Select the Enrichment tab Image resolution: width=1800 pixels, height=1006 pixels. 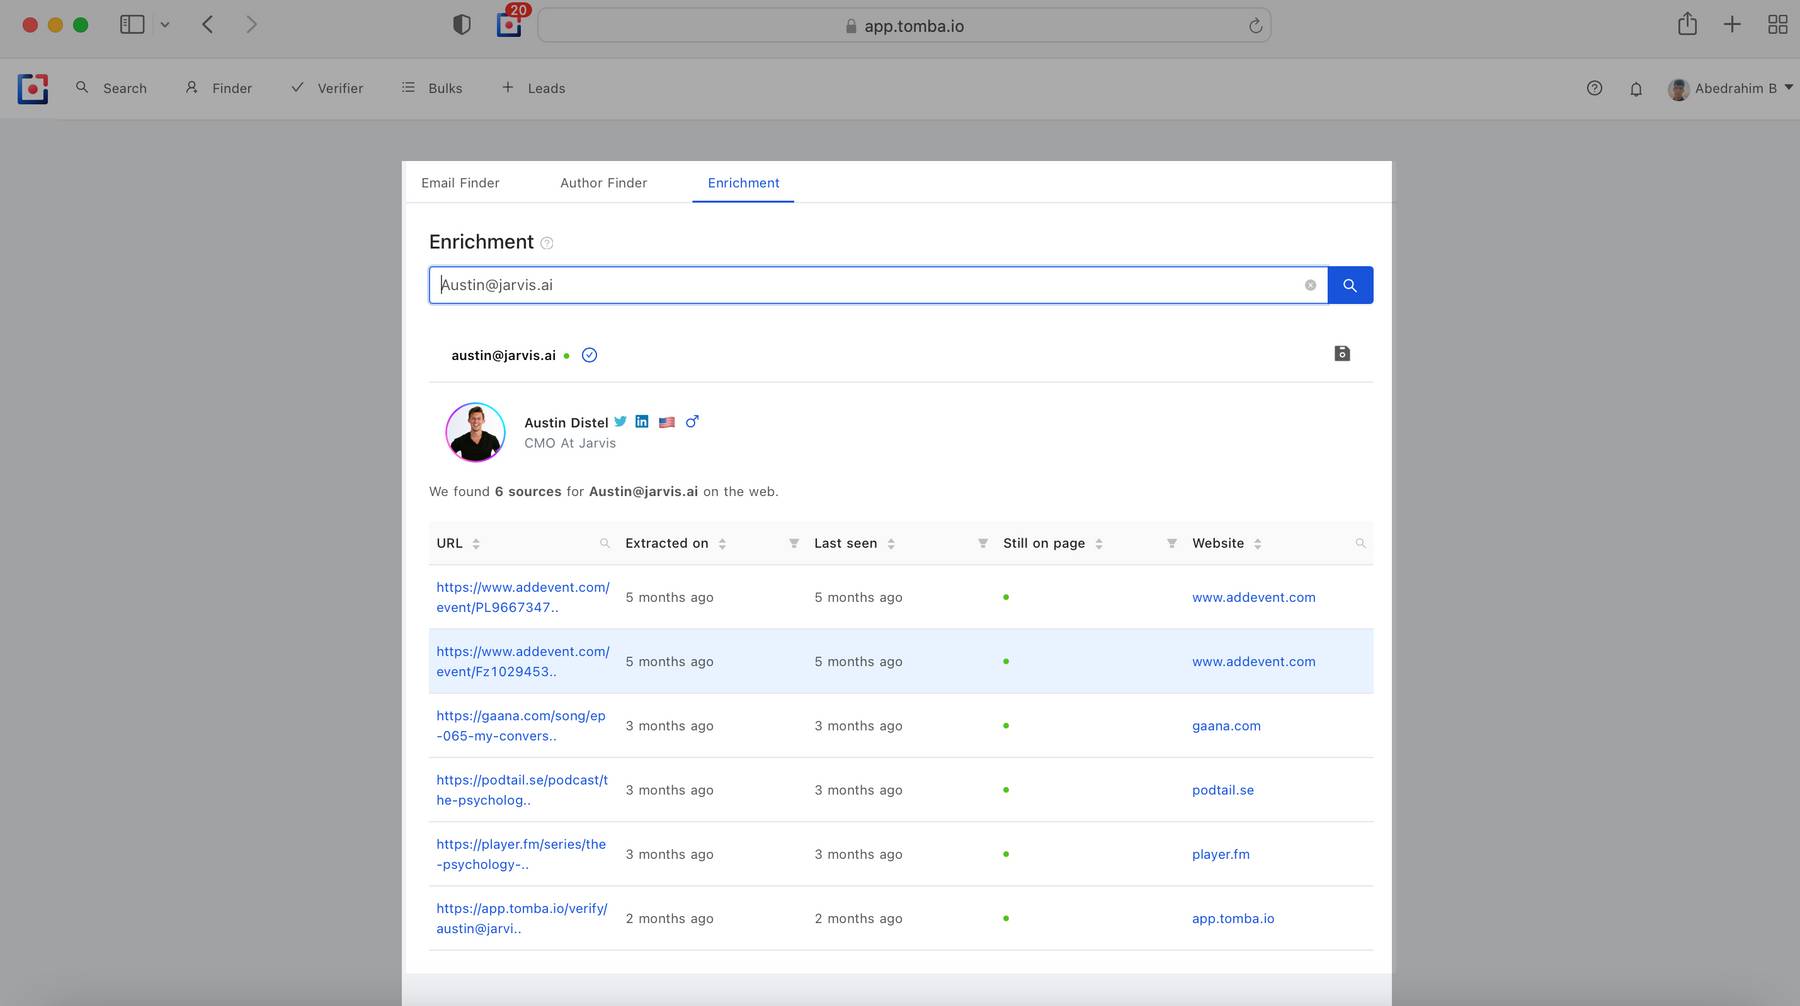(x=743, y=183)
